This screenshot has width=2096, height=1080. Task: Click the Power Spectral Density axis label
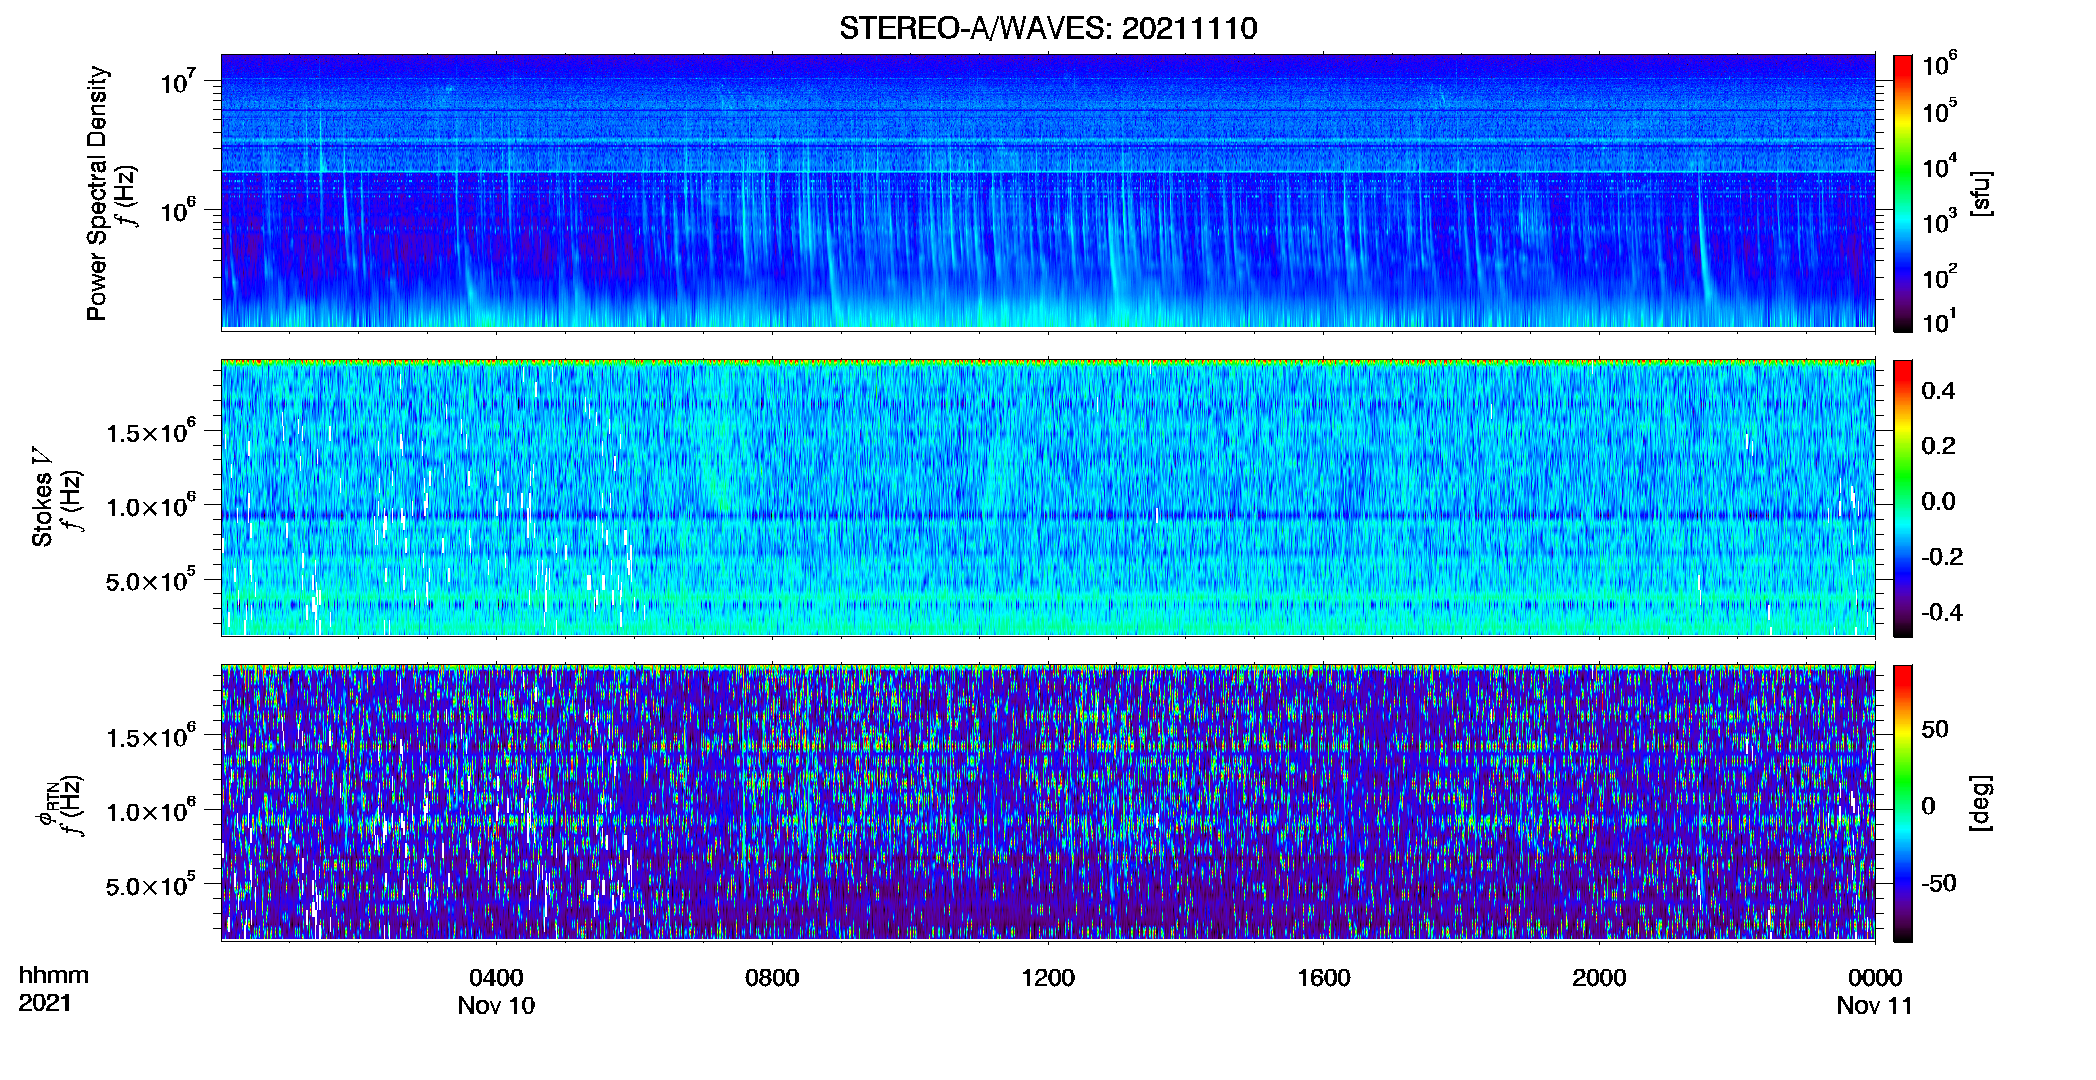tap(97, 193)
